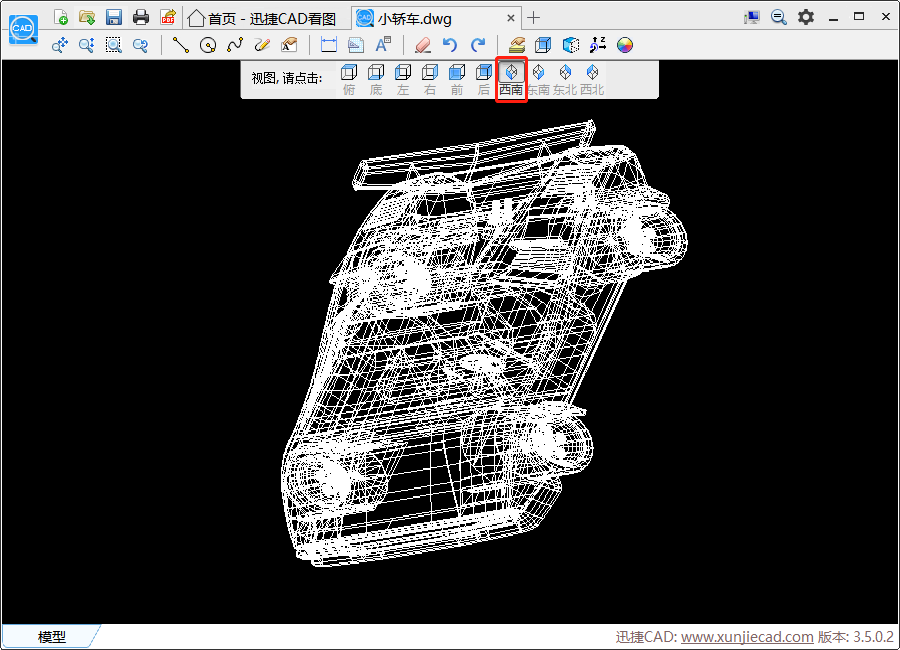
Task: Select the curve polyline tool
Action: (x=235, y=45)
